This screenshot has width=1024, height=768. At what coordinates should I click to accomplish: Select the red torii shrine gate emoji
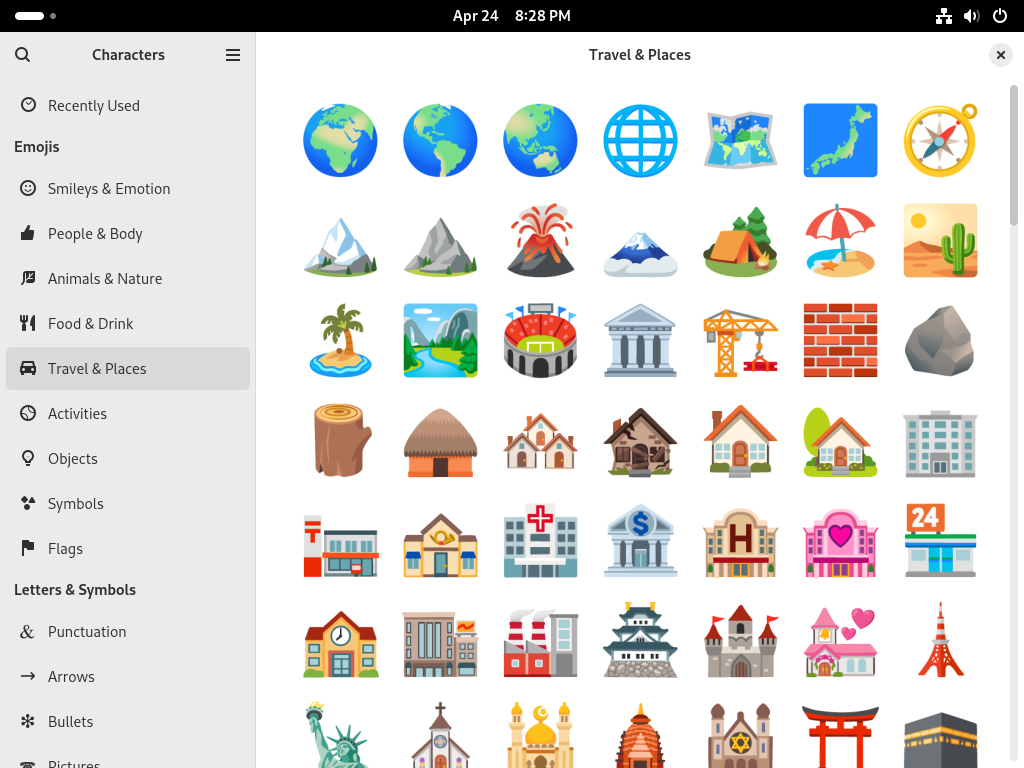click(840, 735)
